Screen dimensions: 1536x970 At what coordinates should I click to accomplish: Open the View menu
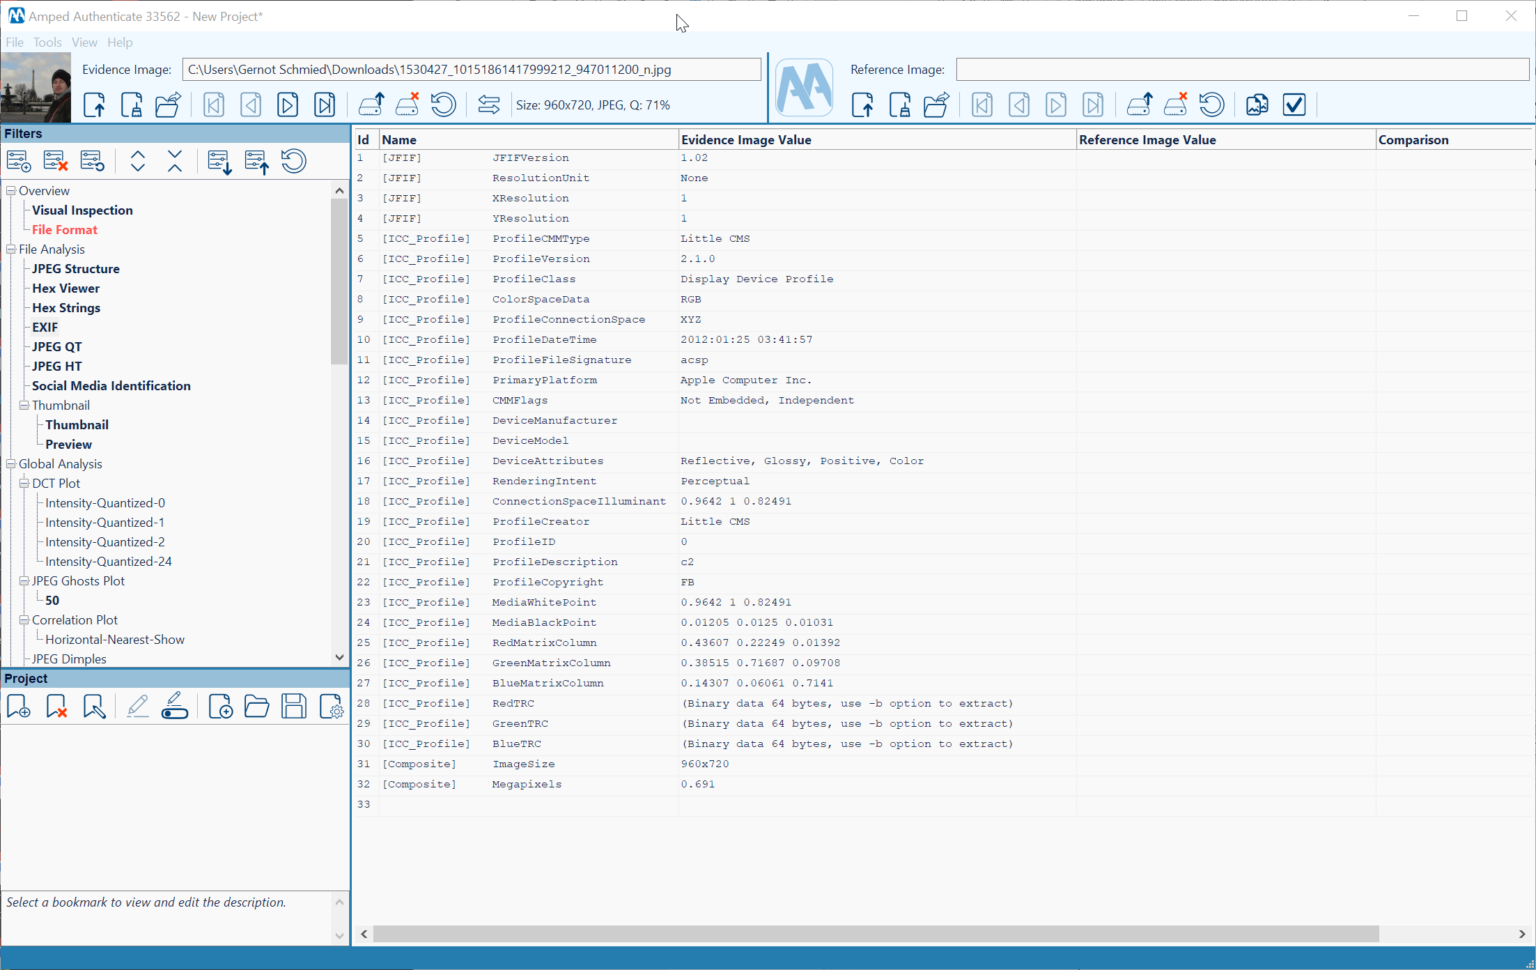coord(84,42)
